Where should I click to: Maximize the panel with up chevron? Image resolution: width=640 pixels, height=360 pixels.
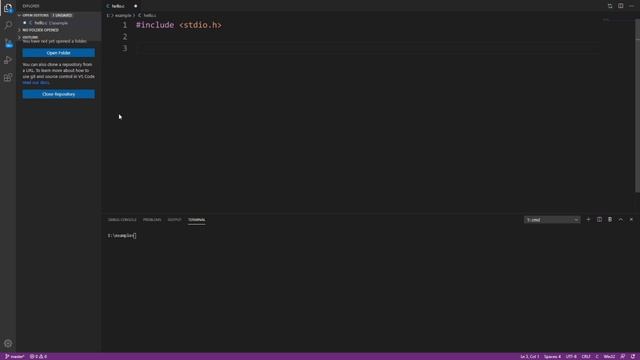click(620, 220)
